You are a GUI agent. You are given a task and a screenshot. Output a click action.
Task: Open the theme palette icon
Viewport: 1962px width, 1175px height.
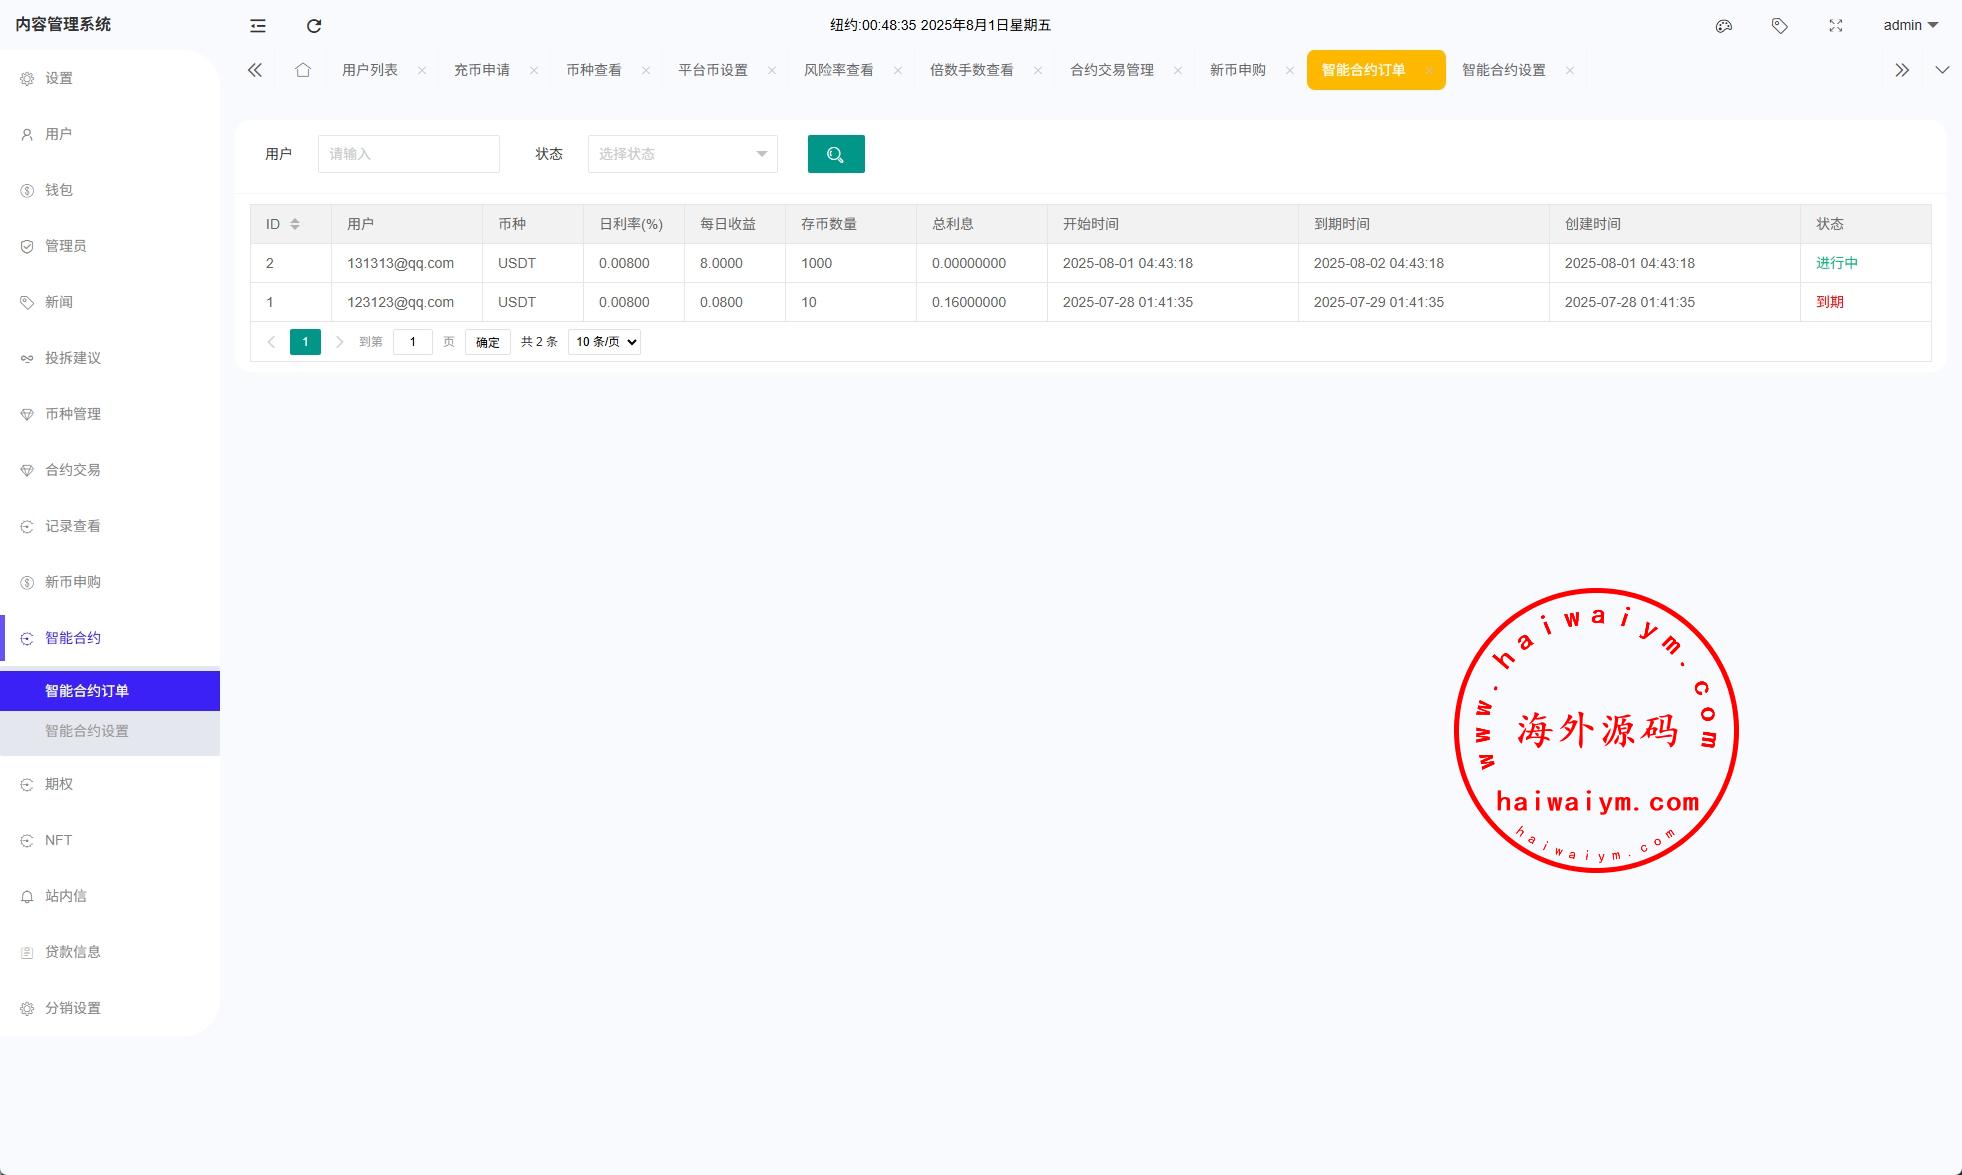(1723, 26)
